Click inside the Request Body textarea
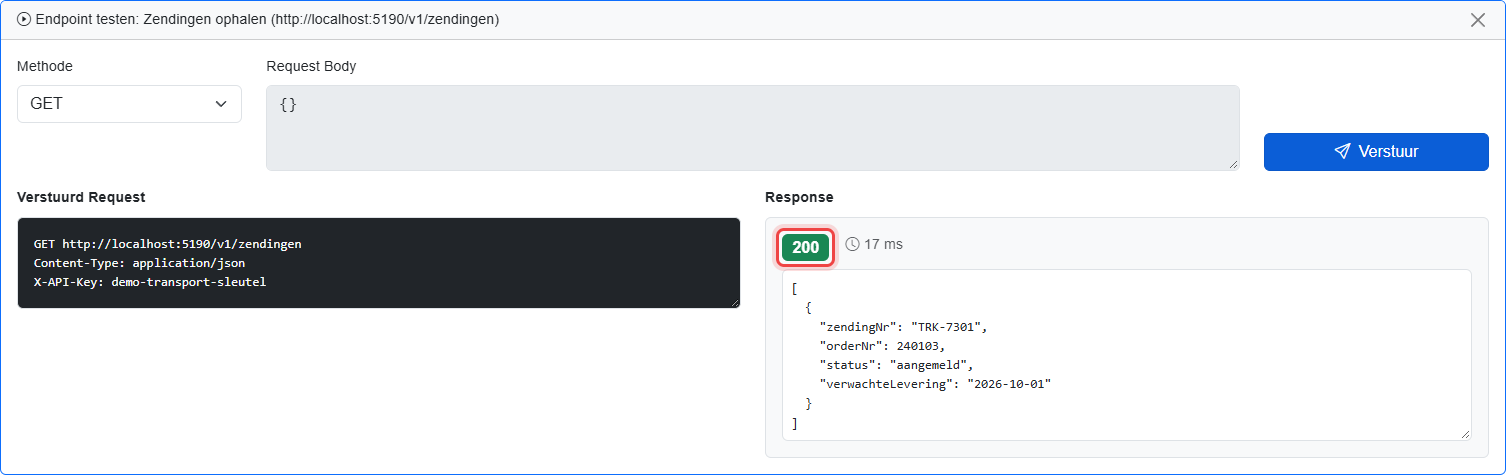1506x475 pixels. [x=752, y=128]
